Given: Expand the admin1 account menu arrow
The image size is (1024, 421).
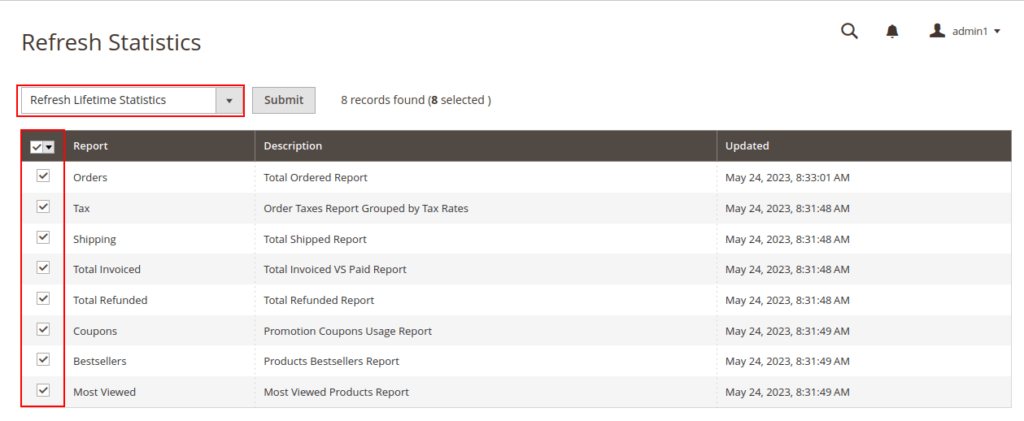Looking at the screenshot, I should (997, 32).
